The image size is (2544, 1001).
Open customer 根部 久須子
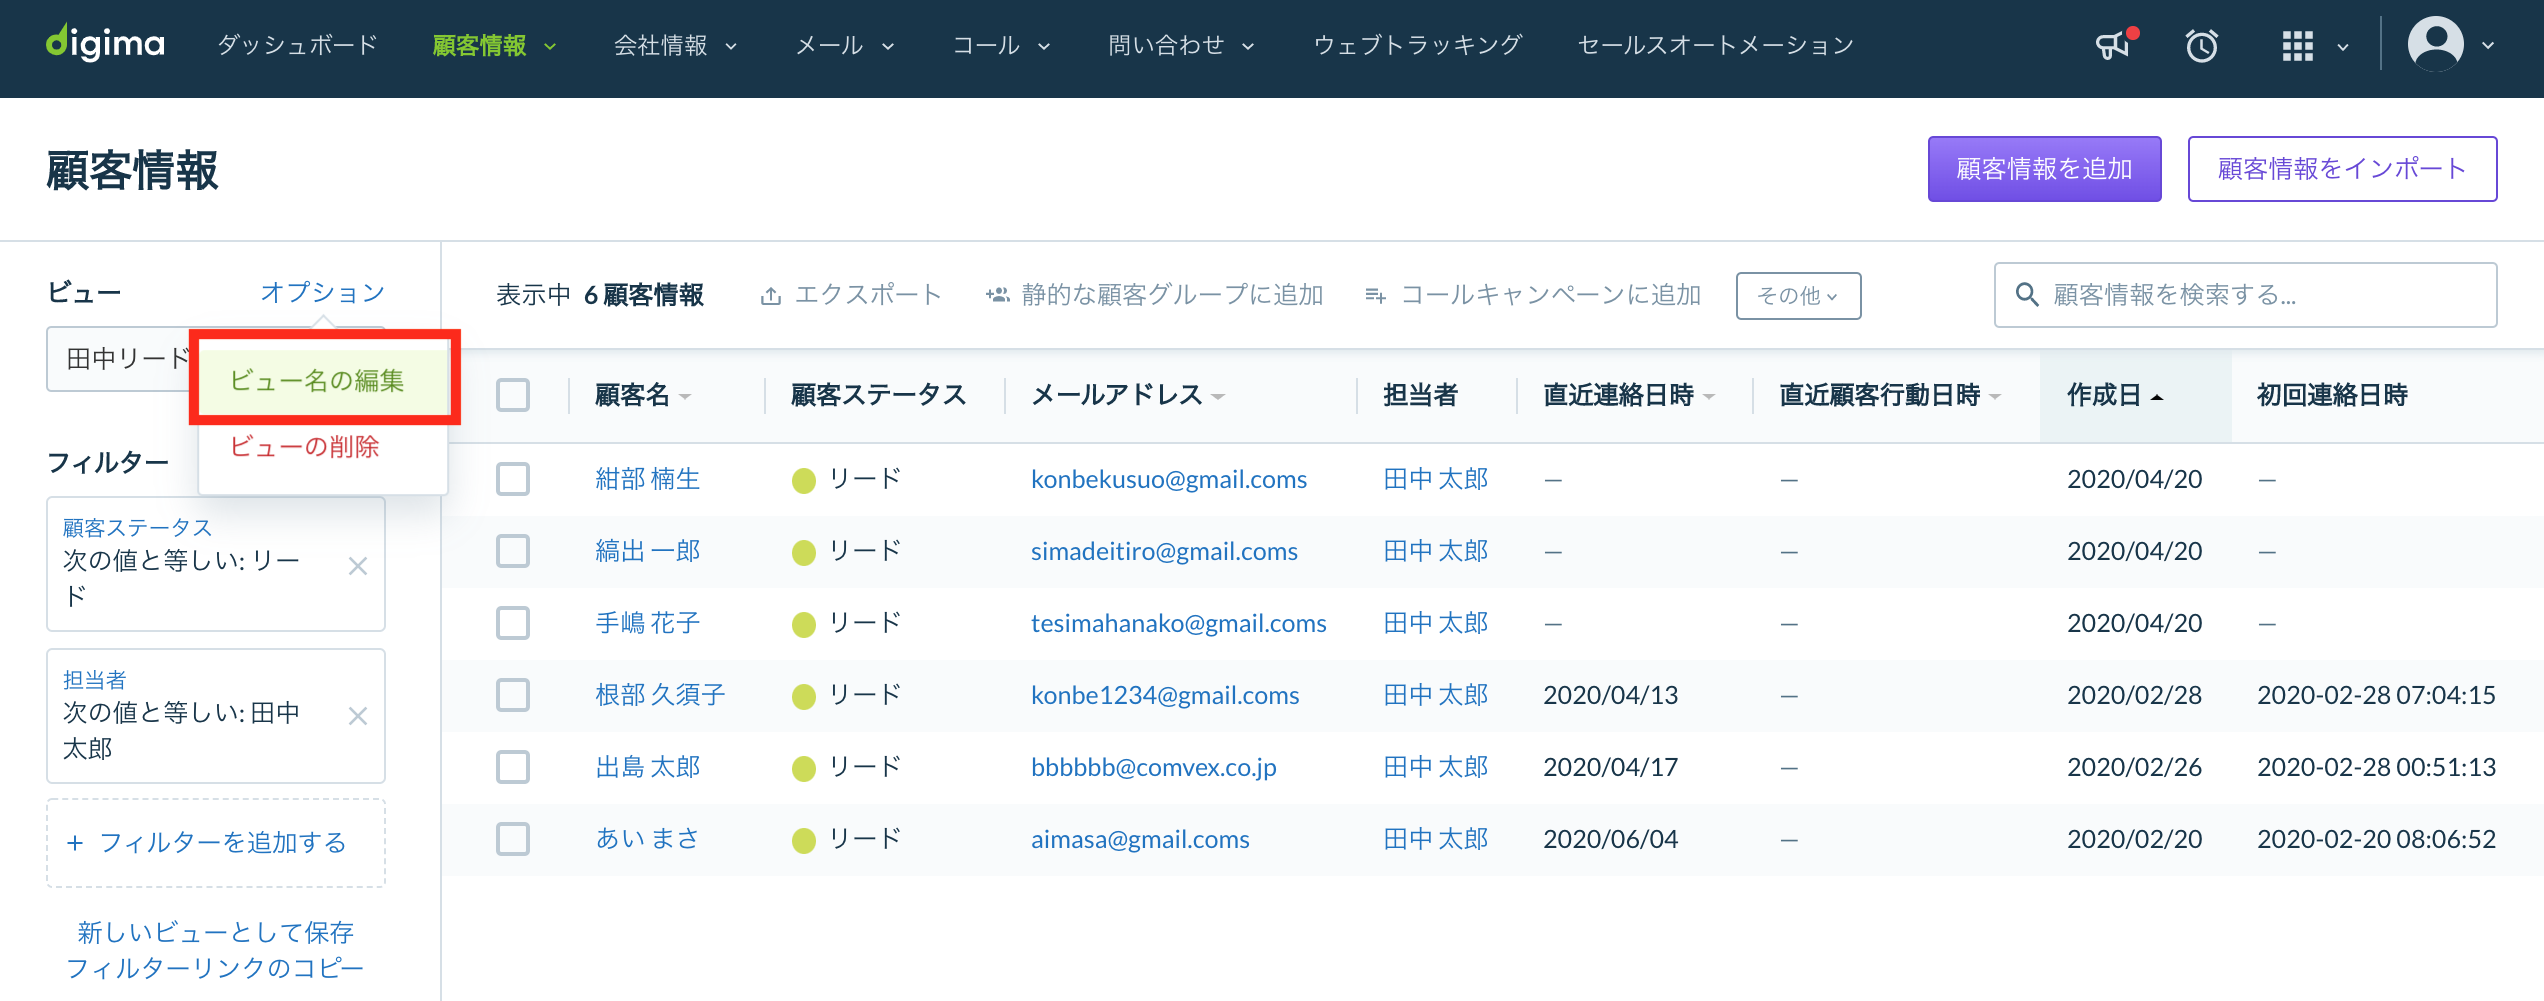(660, 695)
